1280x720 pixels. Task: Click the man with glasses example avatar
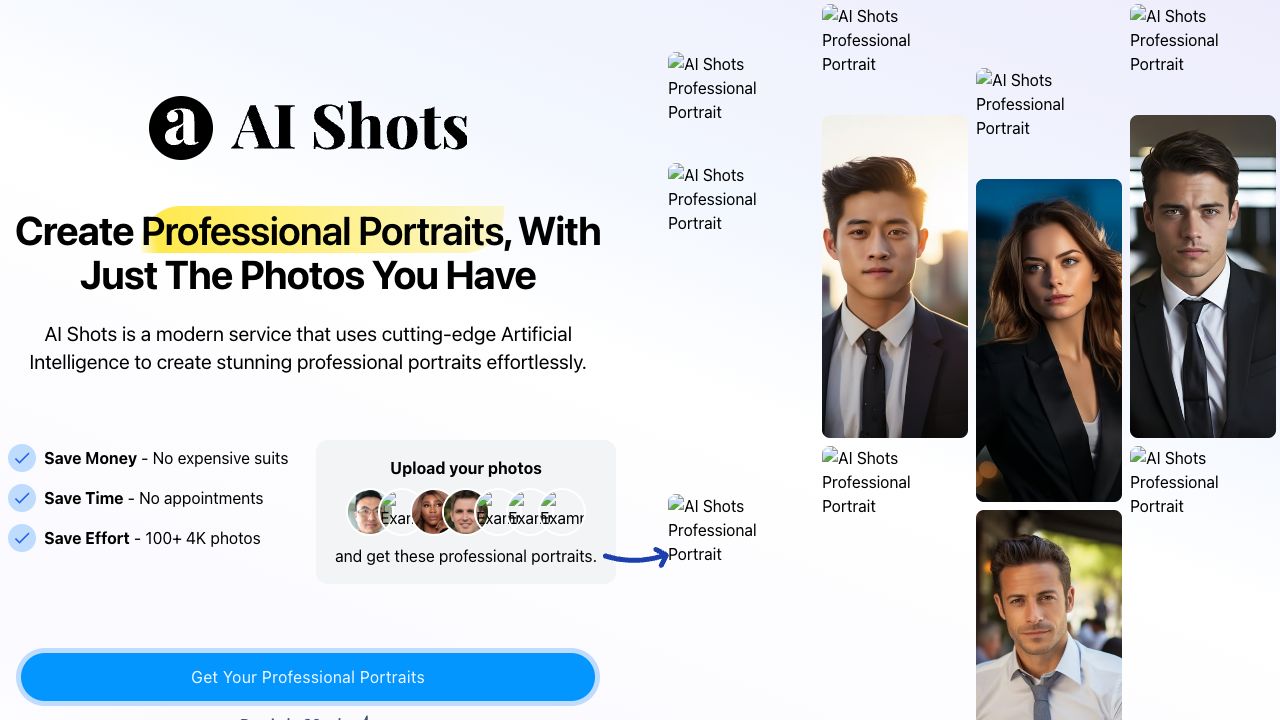click(x=367, y=512)
